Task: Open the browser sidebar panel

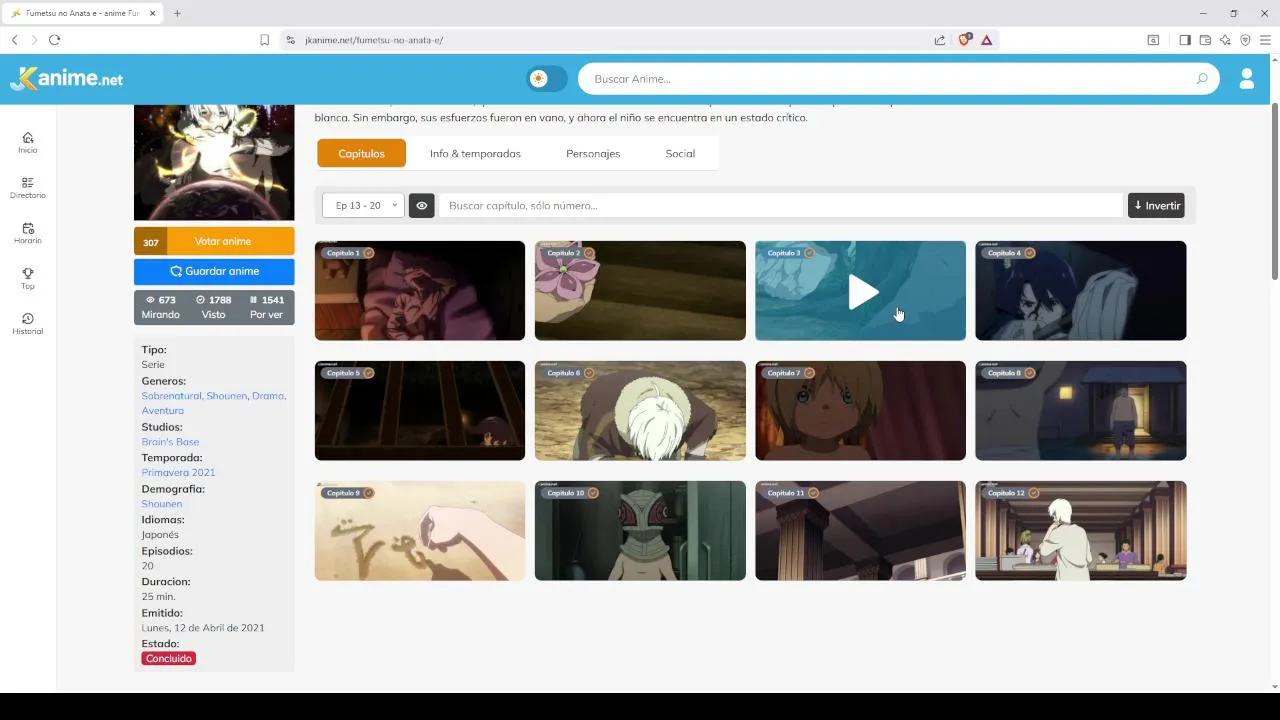Action: coord(1185,40)
